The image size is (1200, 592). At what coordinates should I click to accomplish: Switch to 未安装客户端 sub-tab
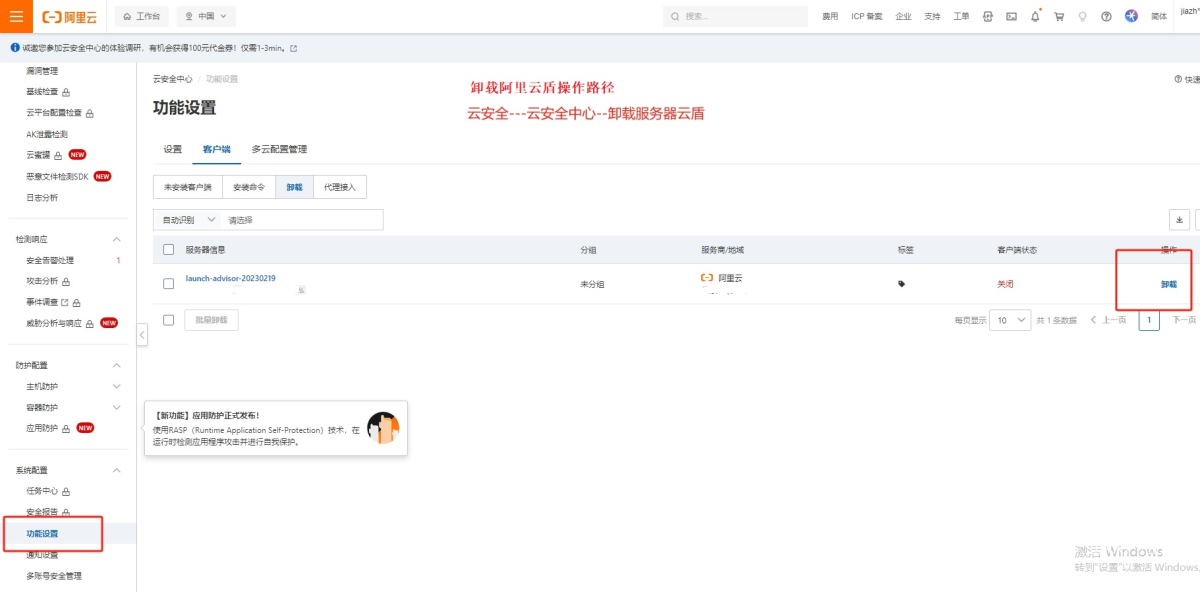(188, 187)
